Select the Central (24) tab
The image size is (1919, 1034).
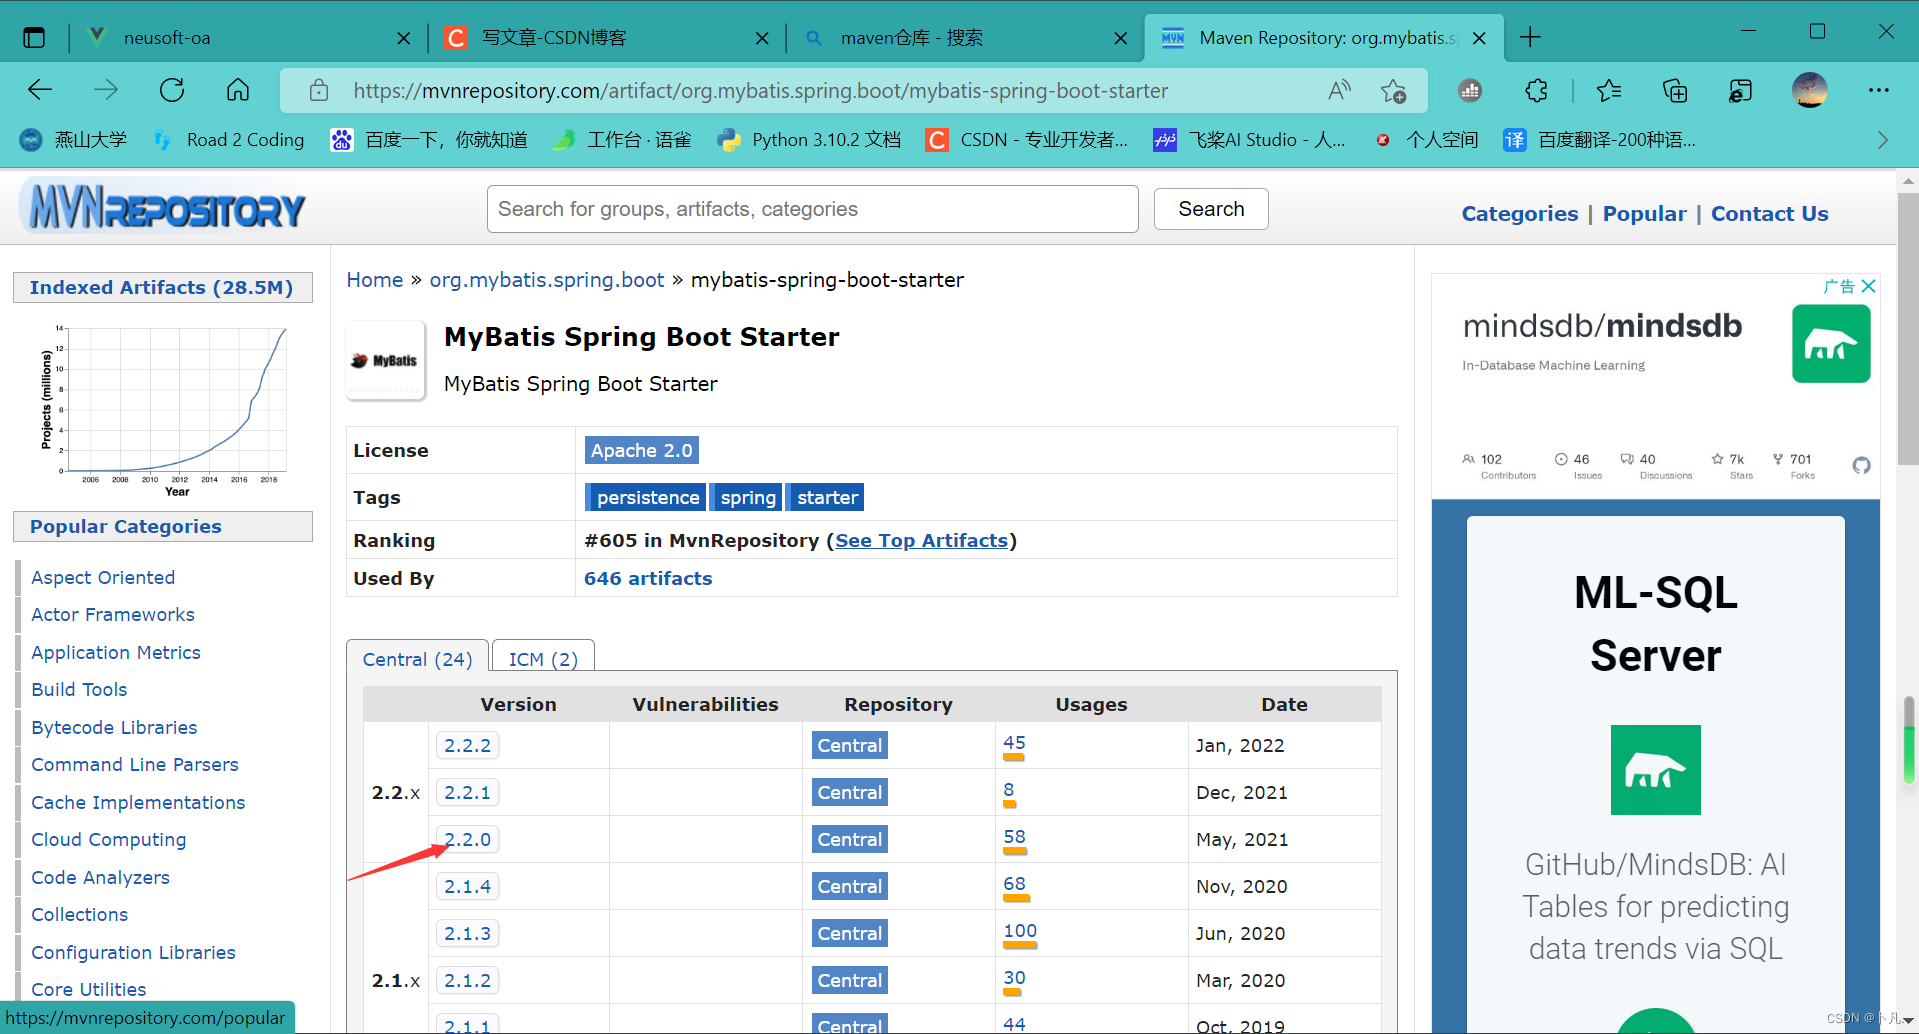click(x=417, y=659)
